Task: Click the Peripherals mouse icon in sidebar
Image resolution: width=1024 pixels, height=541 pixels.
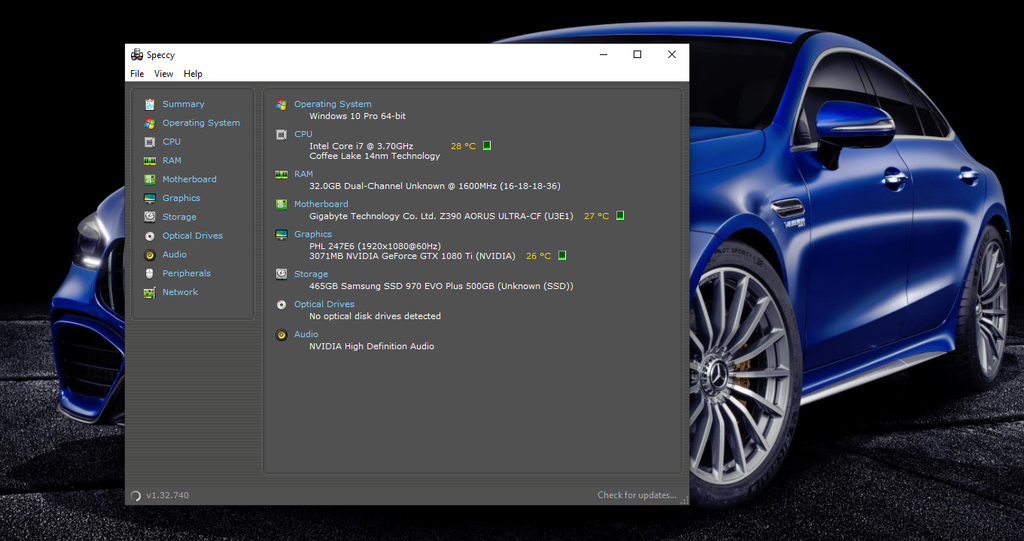Action: [x=150, y=274]
